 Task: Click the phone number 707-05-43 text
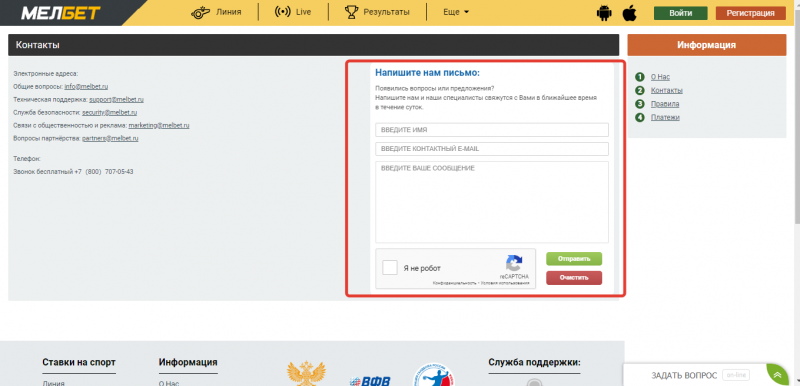[x=119, y=172]
